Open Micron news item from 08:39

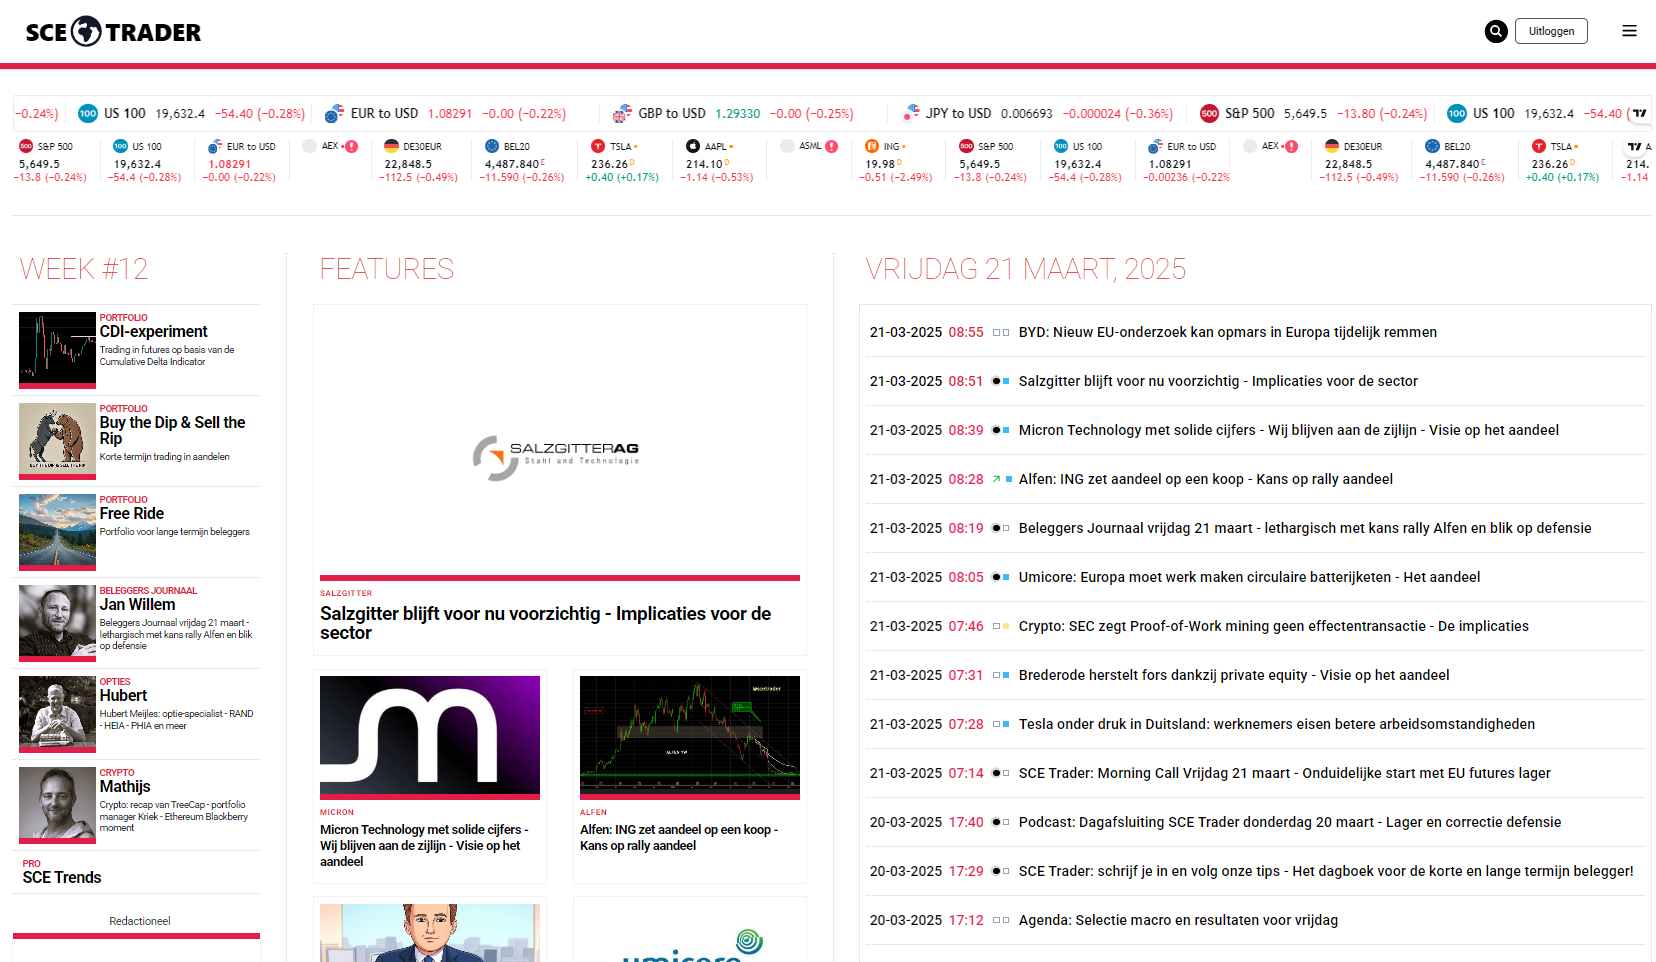pyautogui.click(x=1289, y=430)
